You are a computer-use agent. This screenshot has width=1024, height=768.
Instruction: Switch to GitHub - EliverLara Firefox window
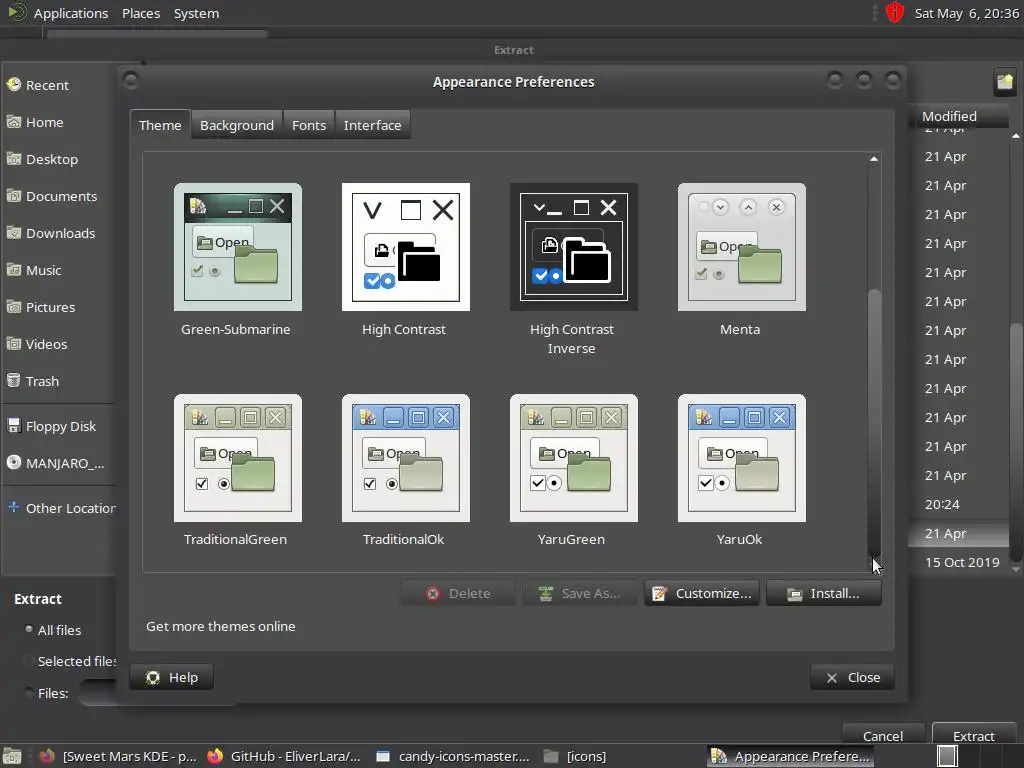(283, 756)
